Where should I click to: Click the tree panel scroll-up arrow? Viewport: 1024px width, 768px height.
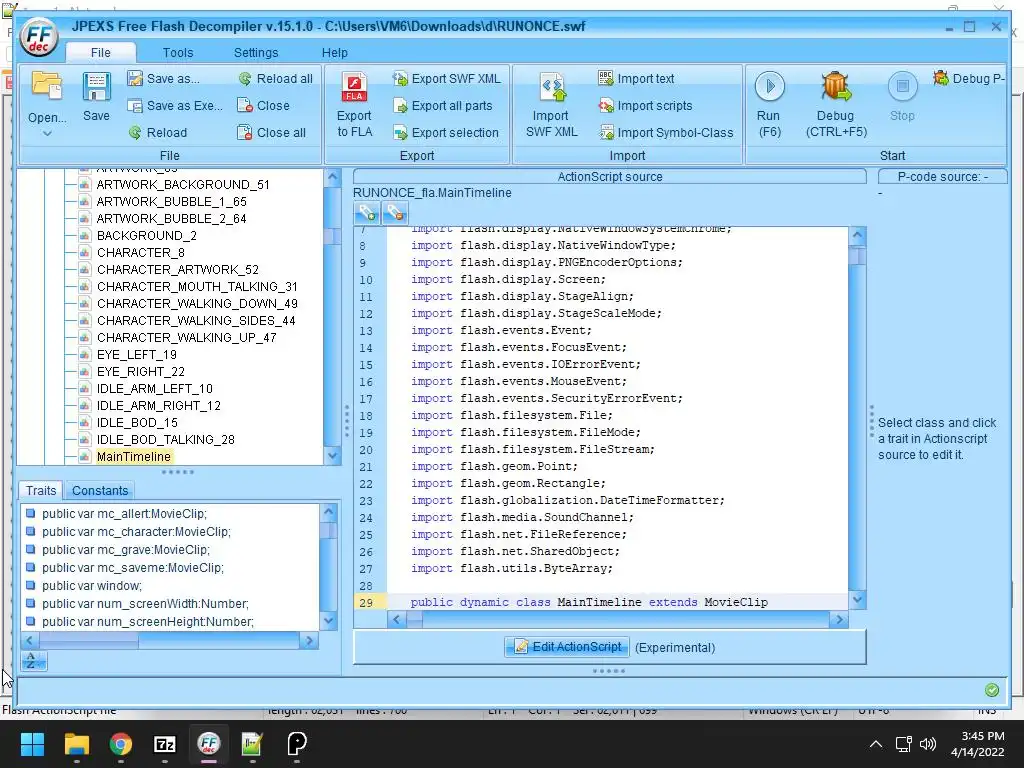pyautogui.click(x=332, y=177)
